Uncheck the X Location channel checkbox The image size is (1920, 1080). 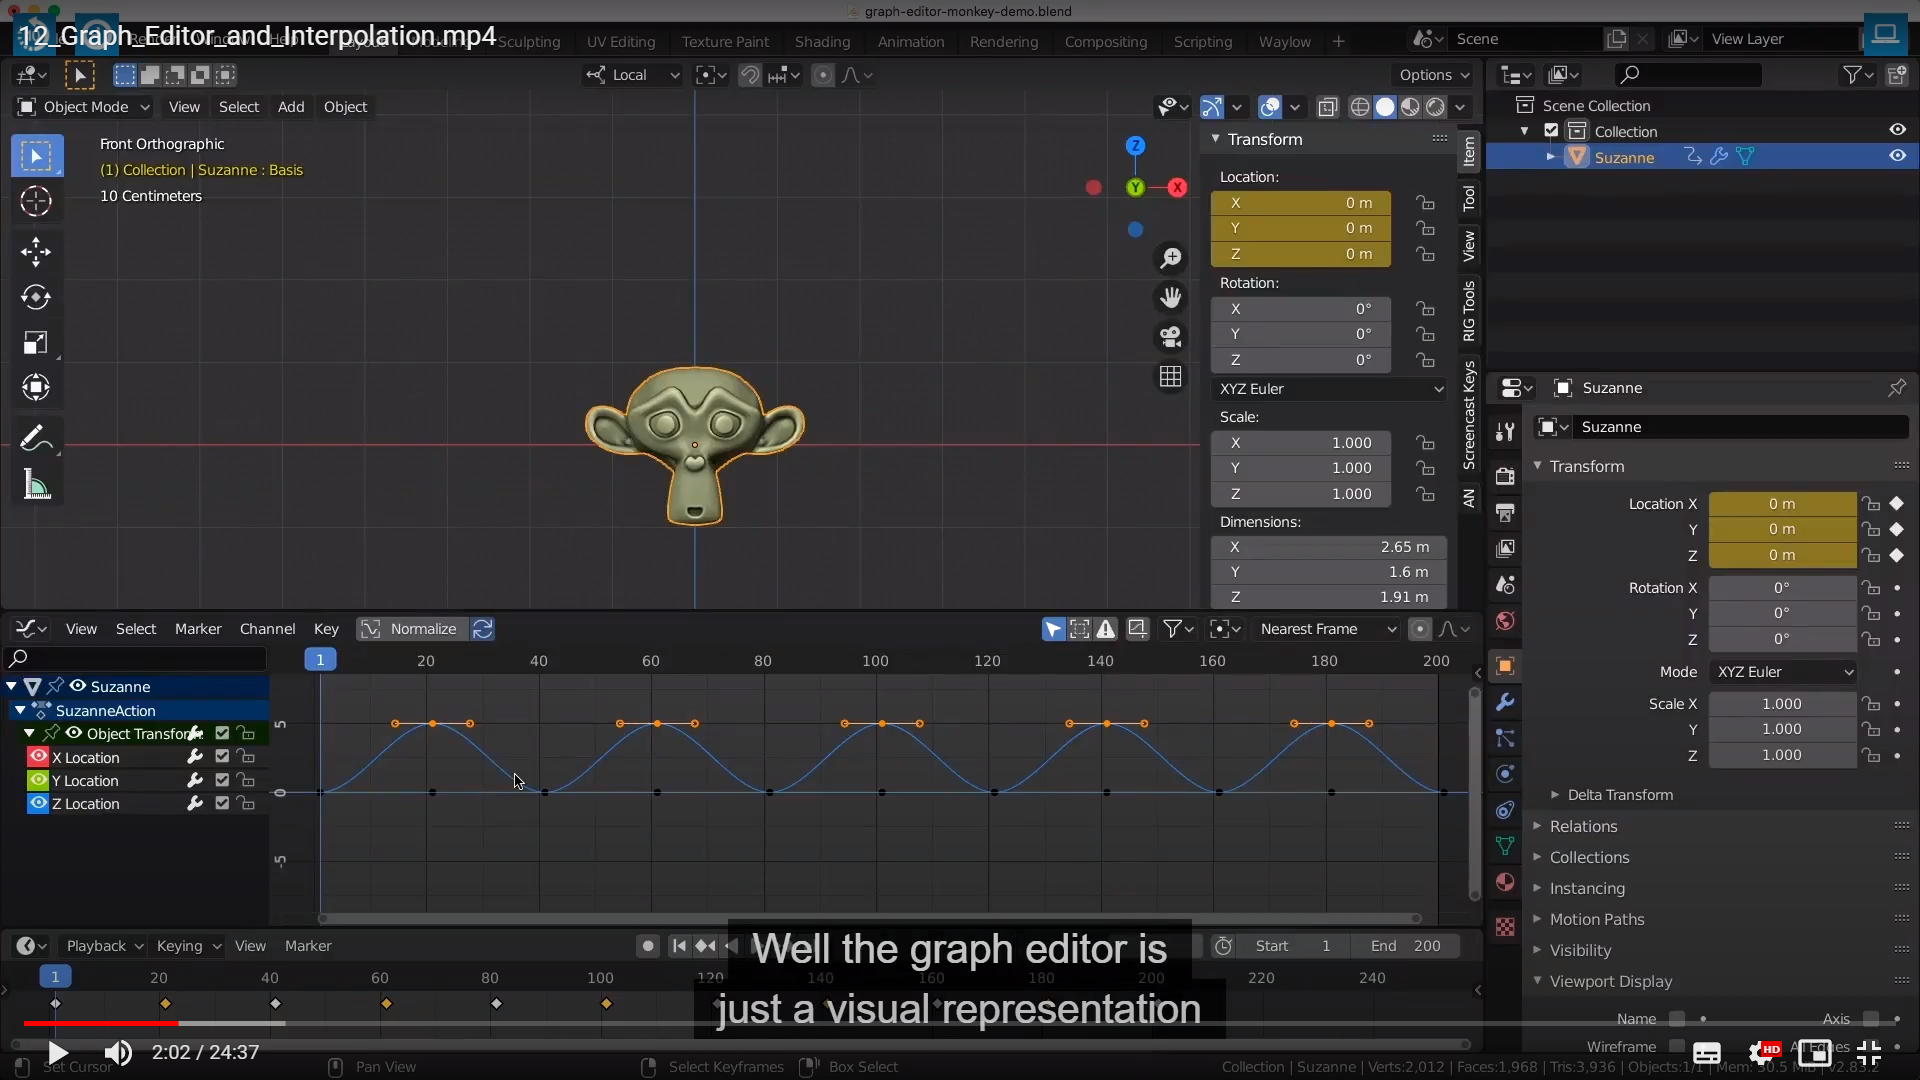click(222, 757)
